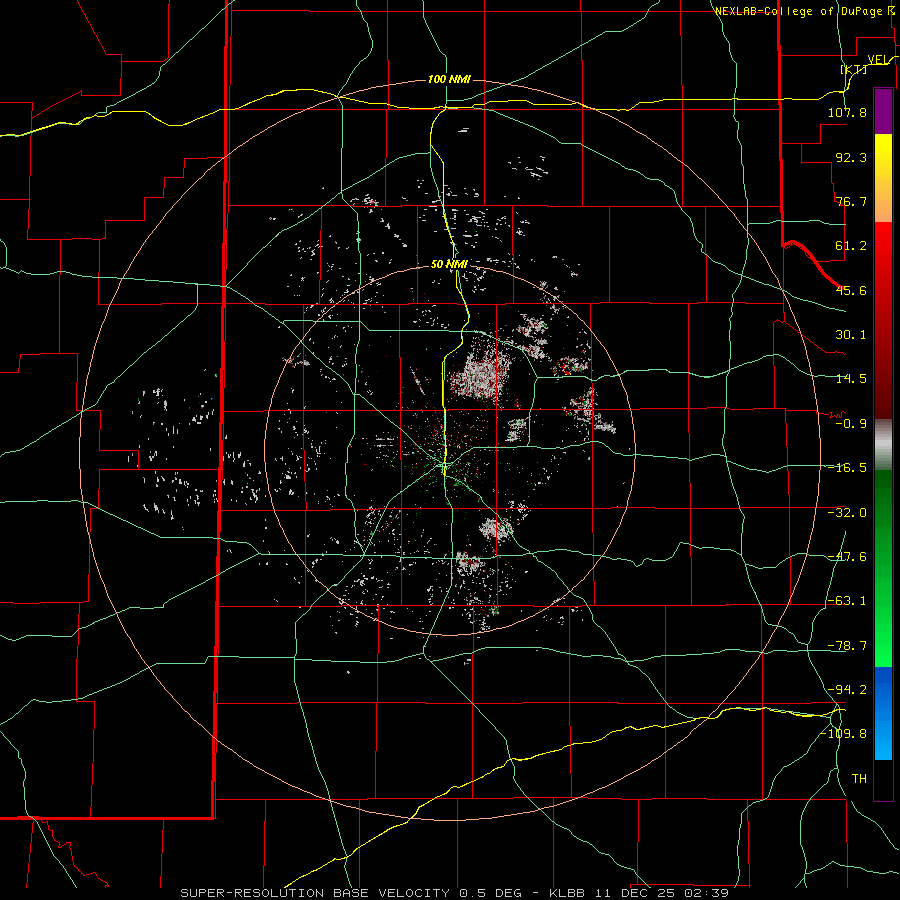Click the 61.2 velocity scale value
Screen dimensions: 900x900
851,246
